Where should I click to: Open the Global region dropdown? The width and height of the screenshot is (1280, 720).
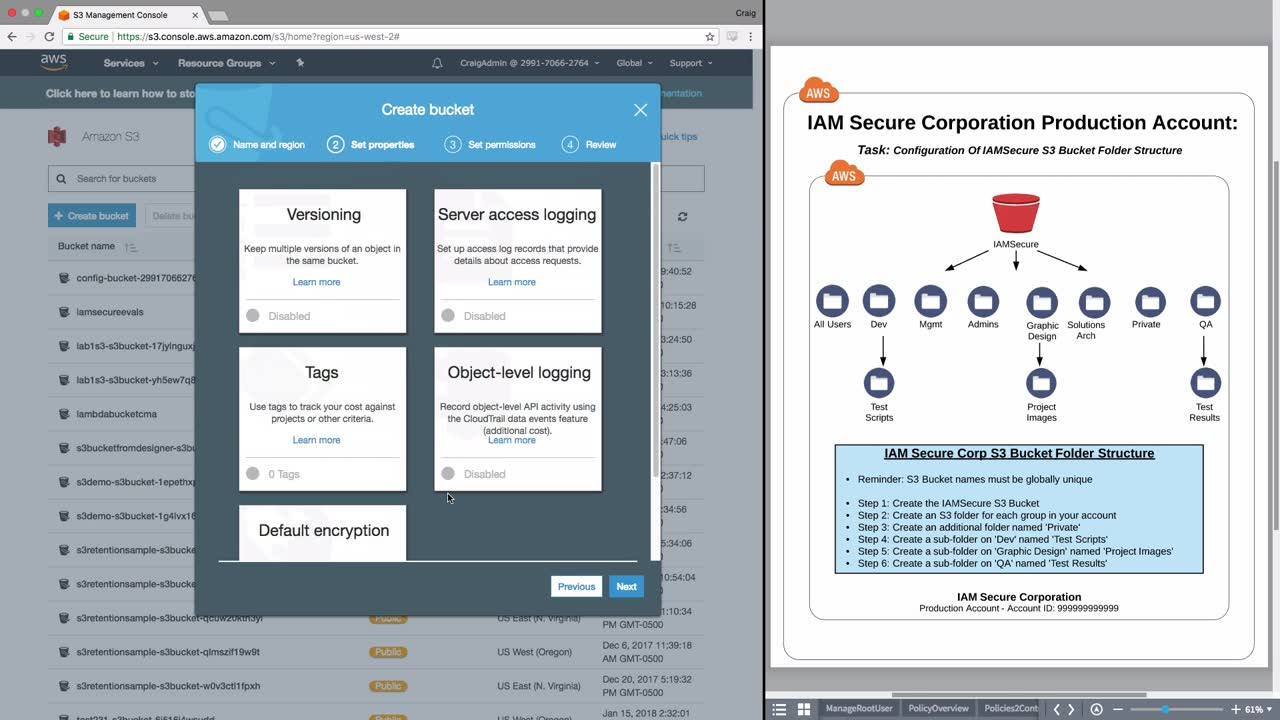click(x=634, y=63)
